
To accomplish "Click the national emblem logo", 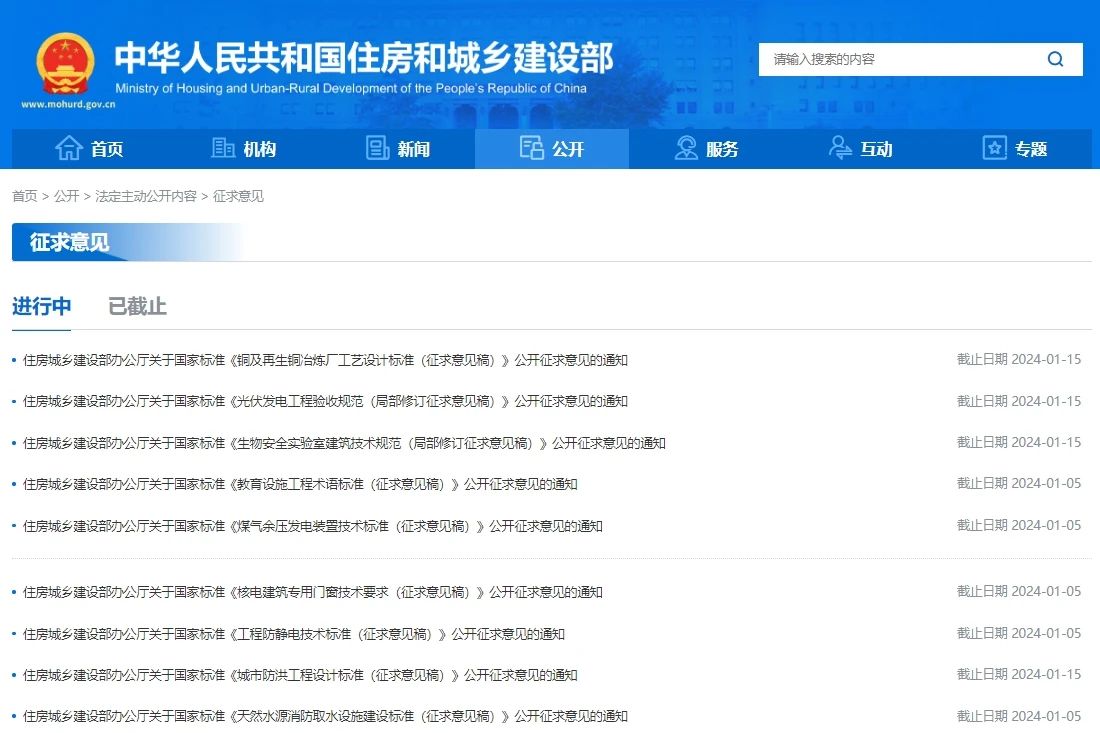I will 65,64.
